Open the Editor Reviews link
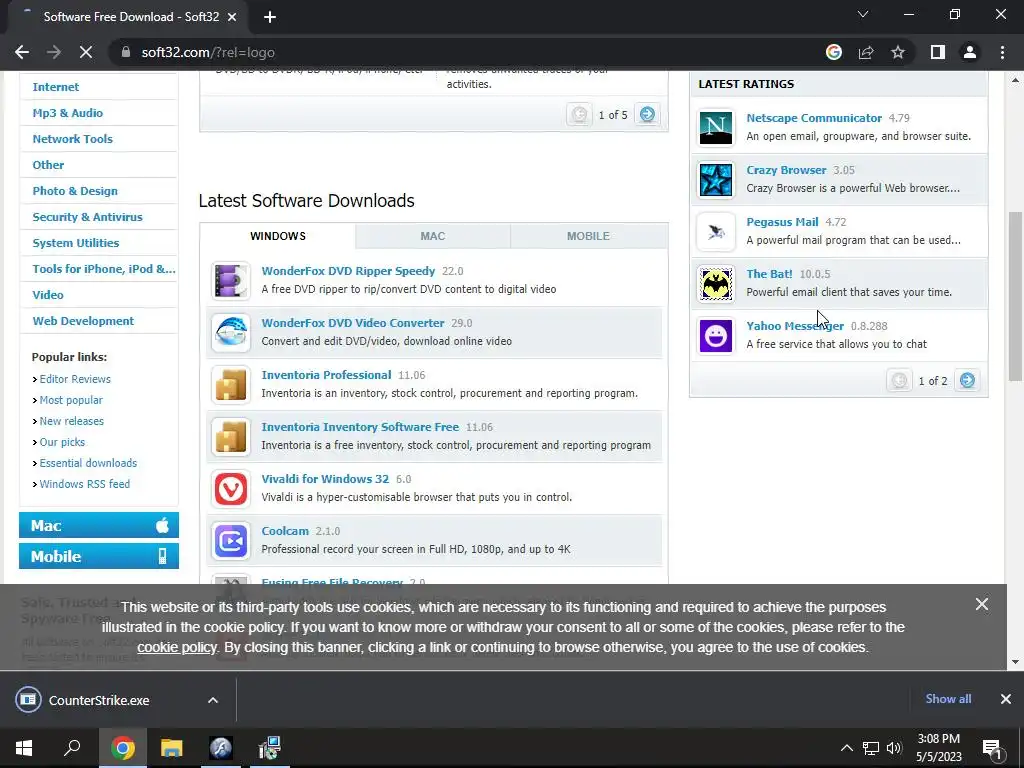 75,379
